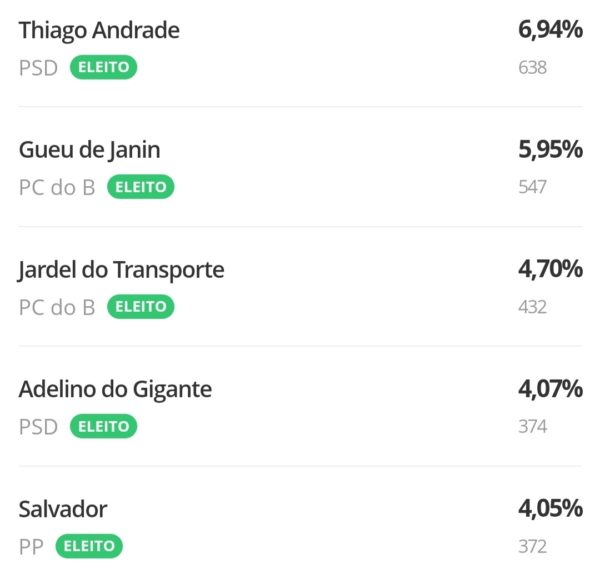Click ELEITO badge under Gueu de Janin

[140, 187]
